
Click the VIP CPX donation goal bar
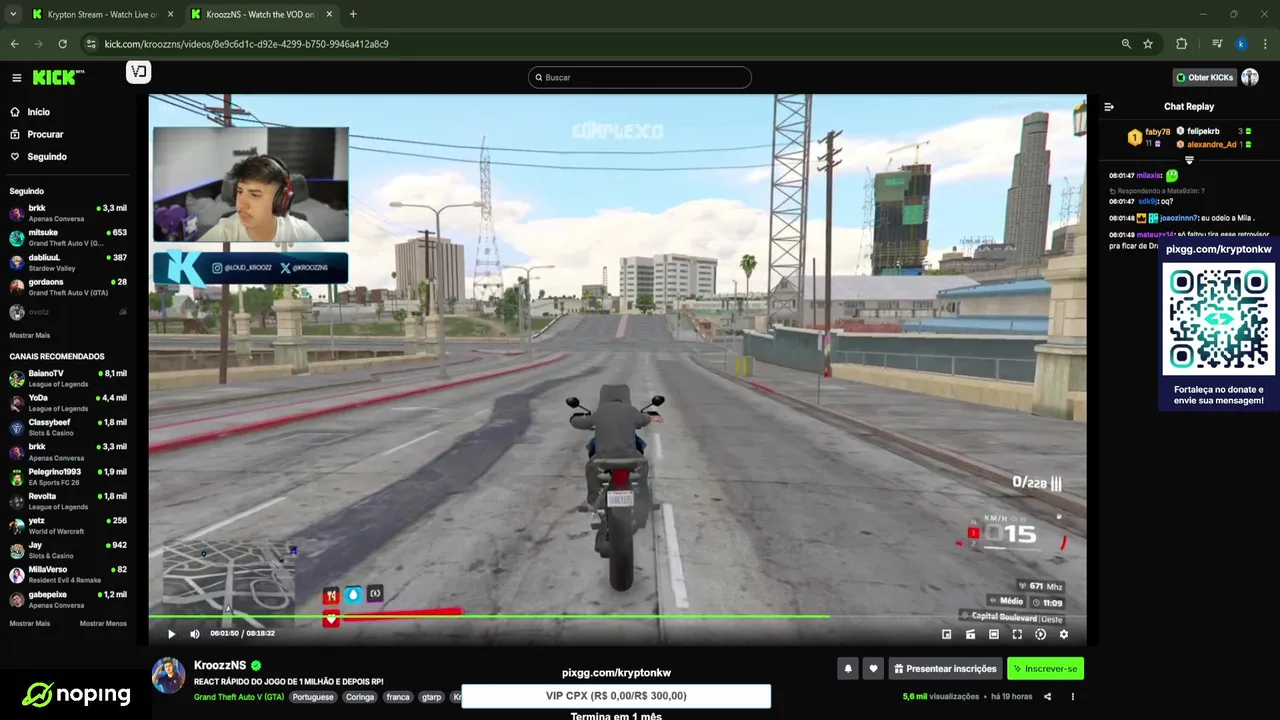pyautogui.click(x=616, y=696)
